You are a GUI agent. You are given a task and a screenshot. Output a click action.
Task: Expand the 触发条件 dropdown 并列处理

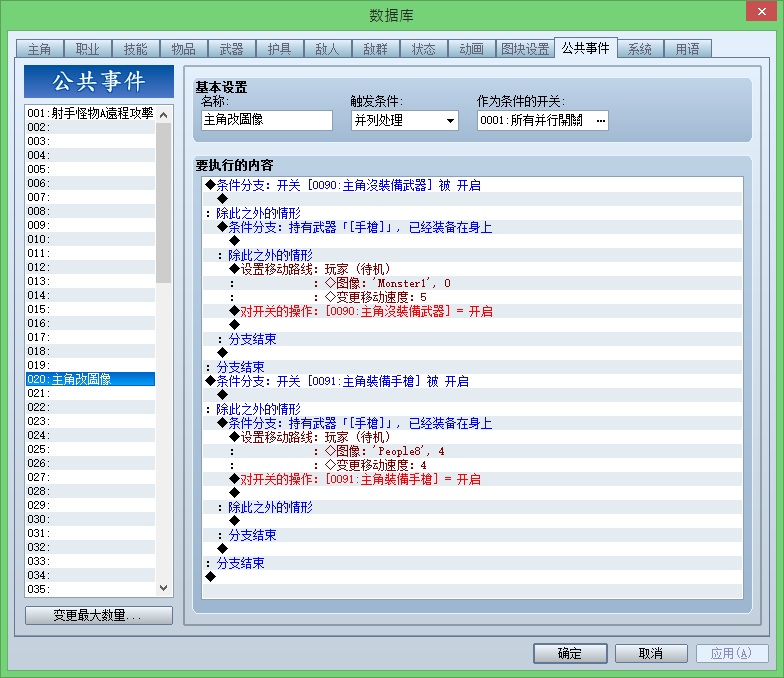click(x=404, y=120)
